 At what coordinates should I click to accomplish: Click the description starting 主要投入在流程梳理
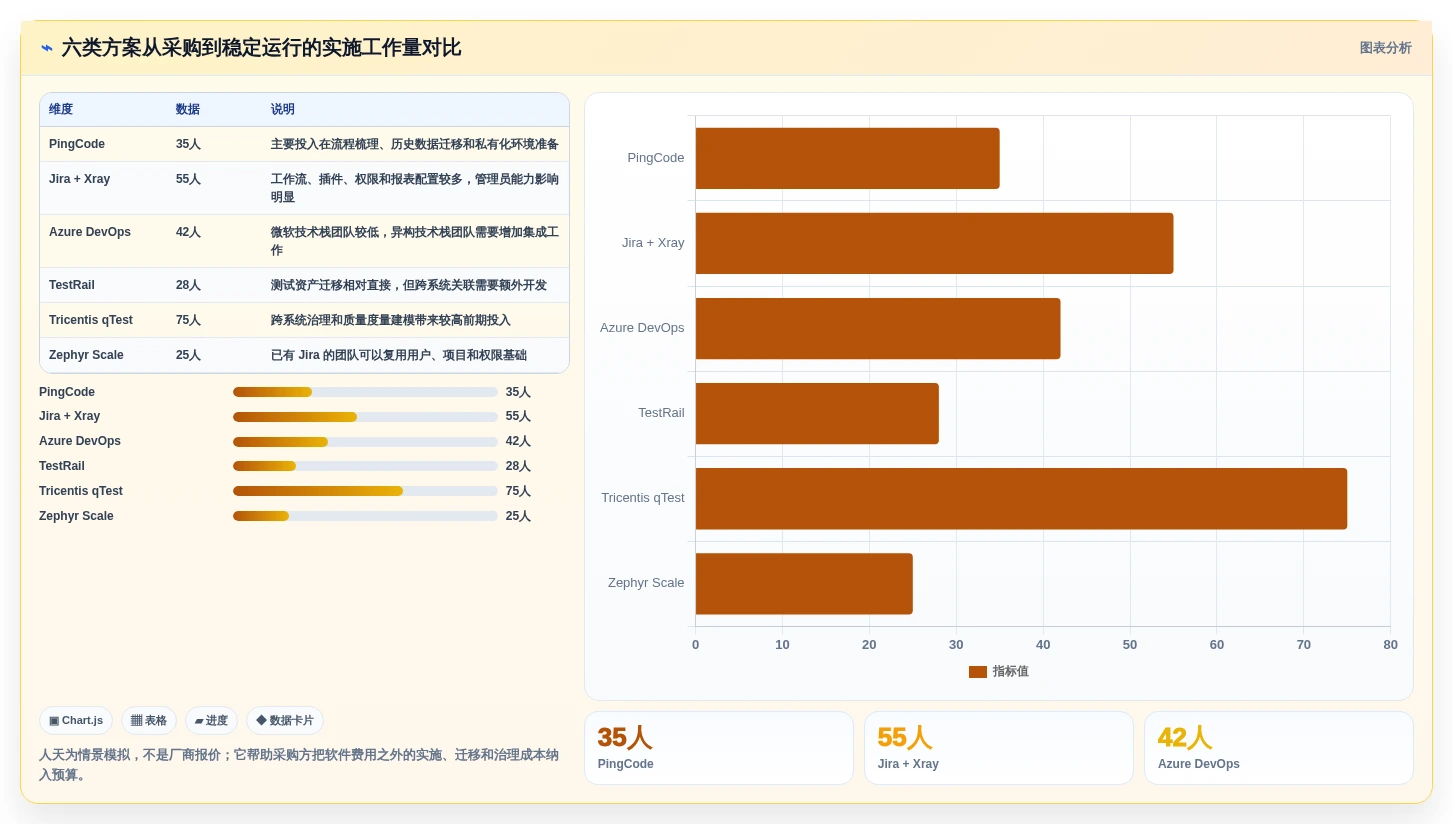point(415,144)
